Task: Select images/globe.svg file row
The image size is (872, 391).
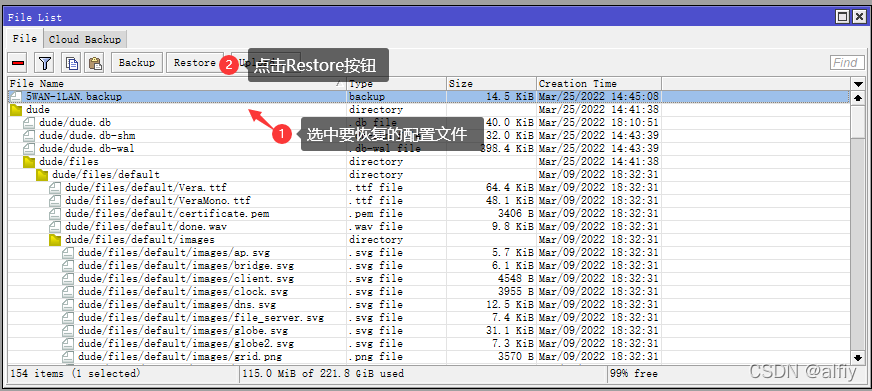Action: coord(429,330)
